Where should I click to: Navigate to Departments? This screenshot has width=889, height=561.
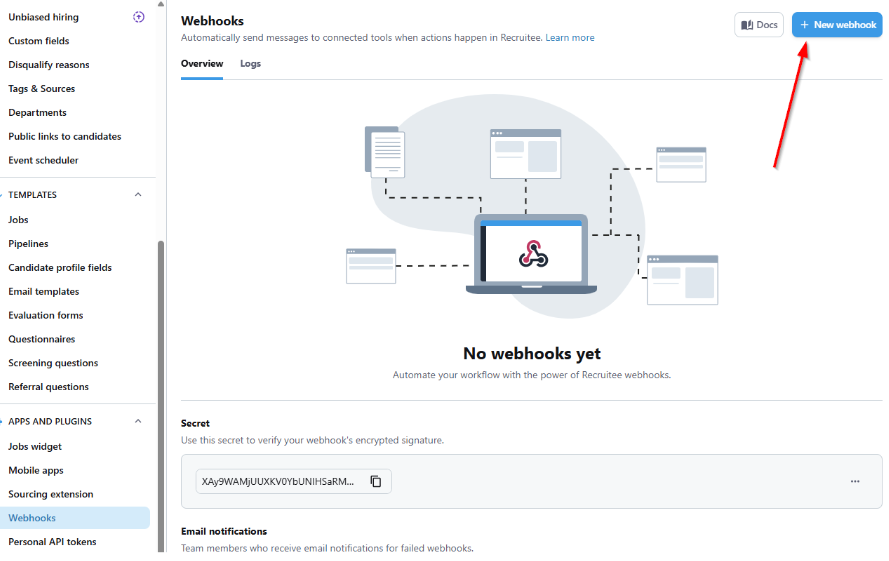37,112
